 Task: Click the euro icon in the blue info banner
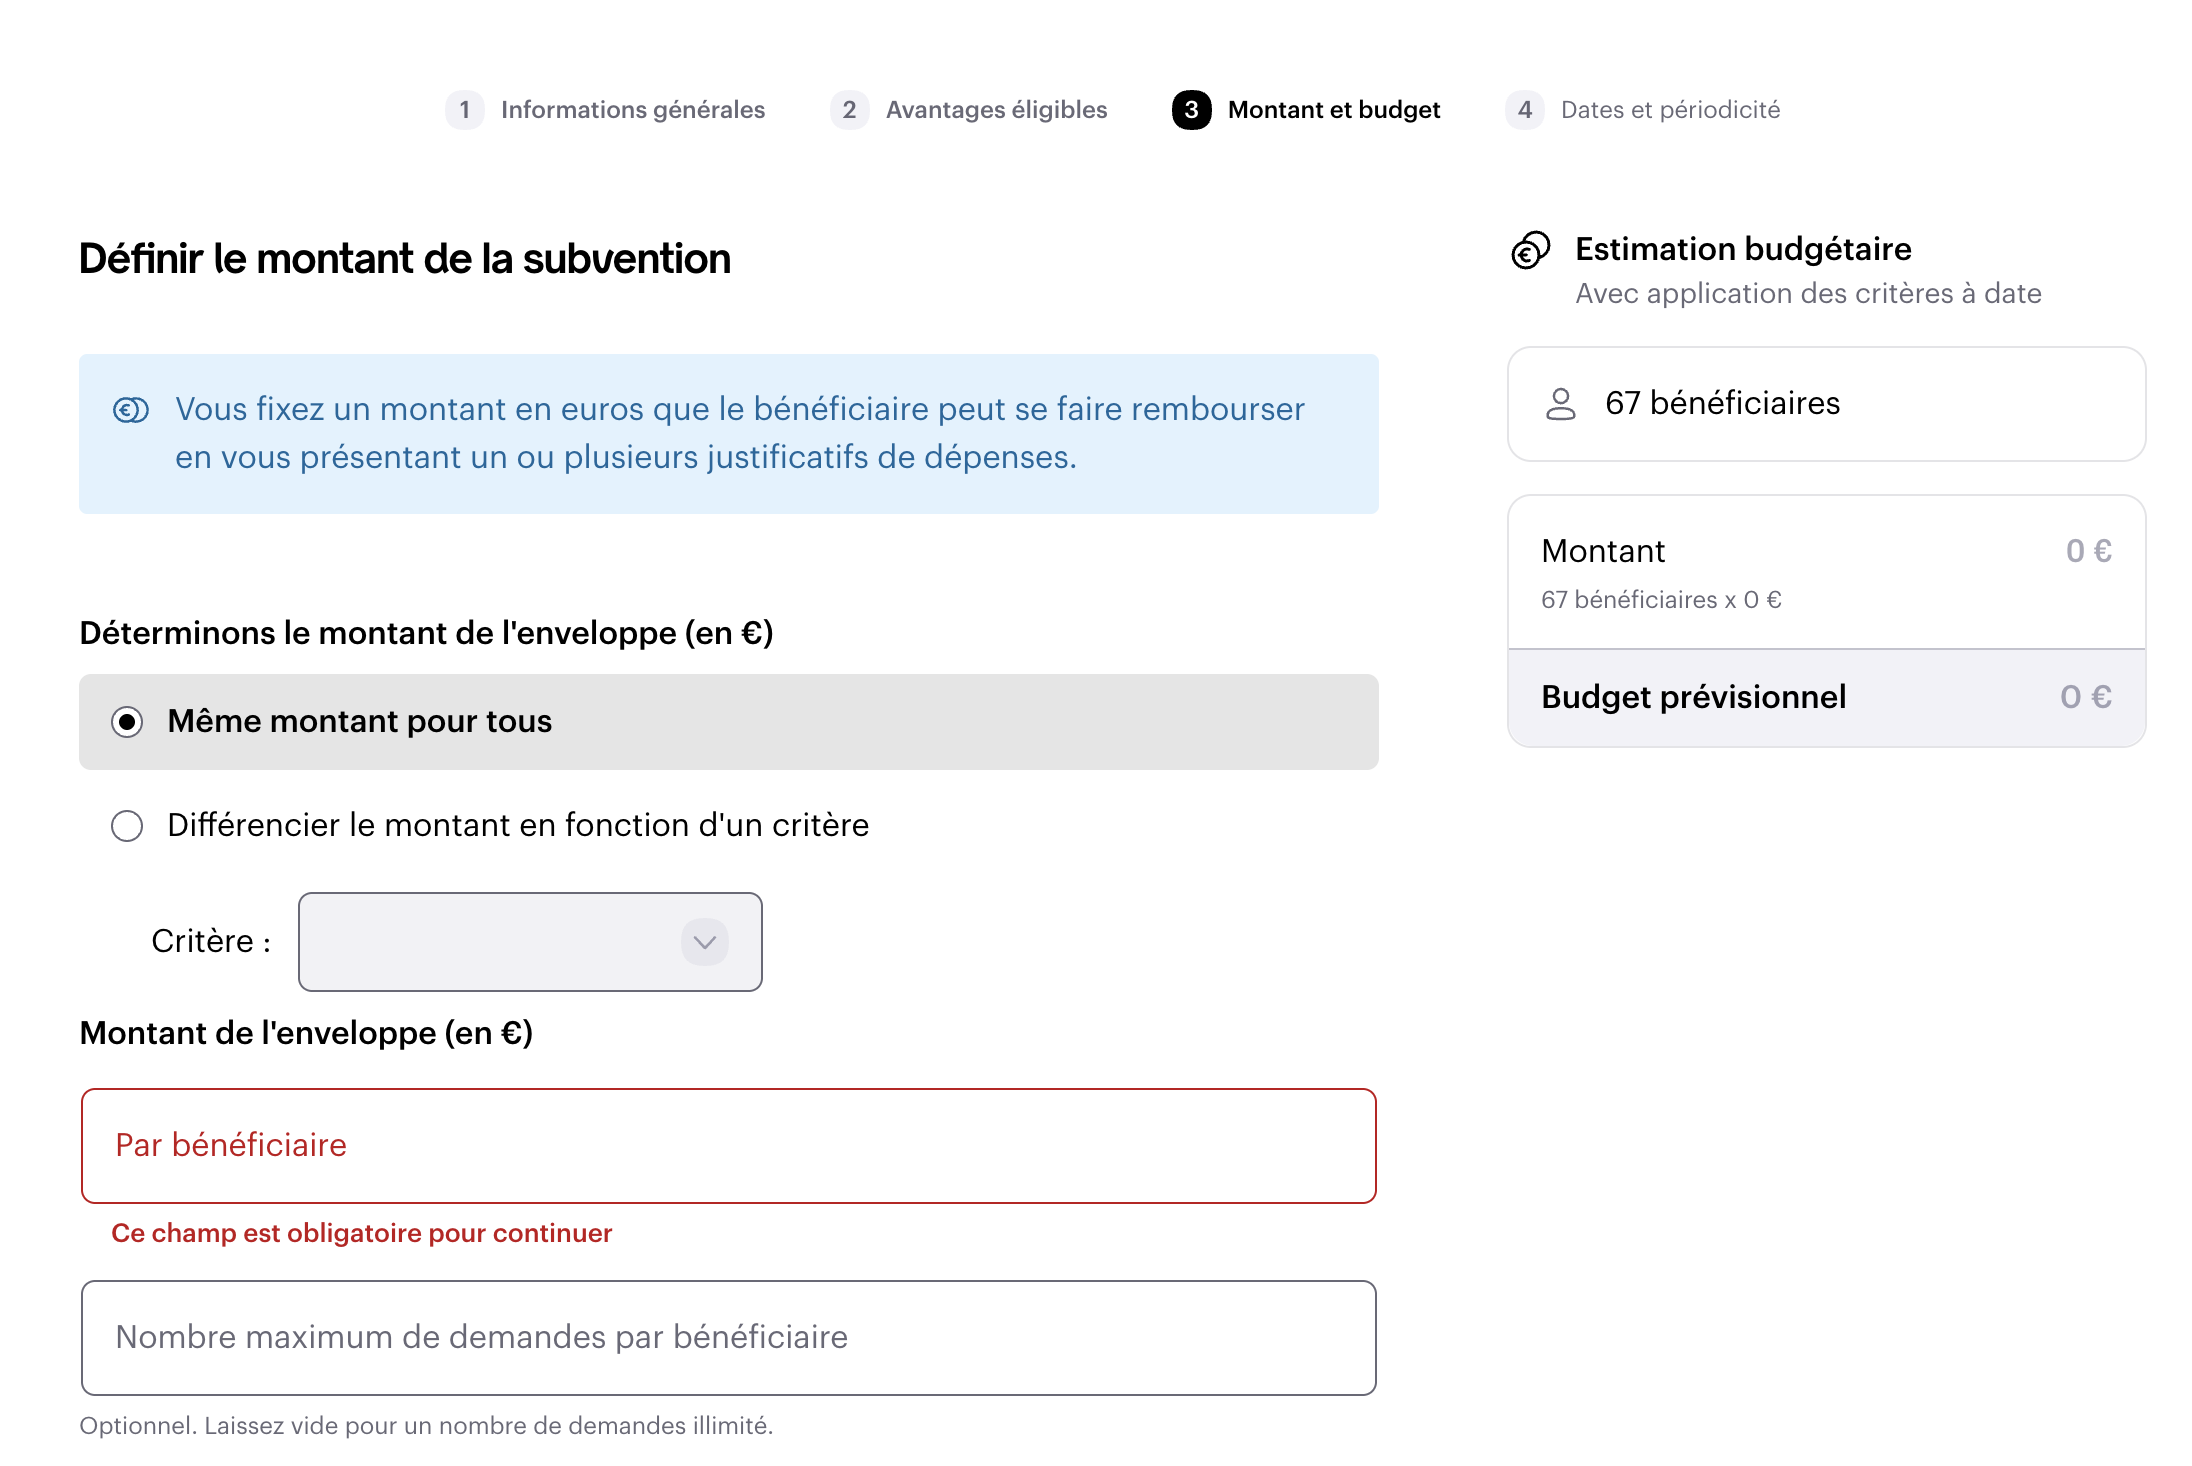pyautogui.click(x=131, y=410)
